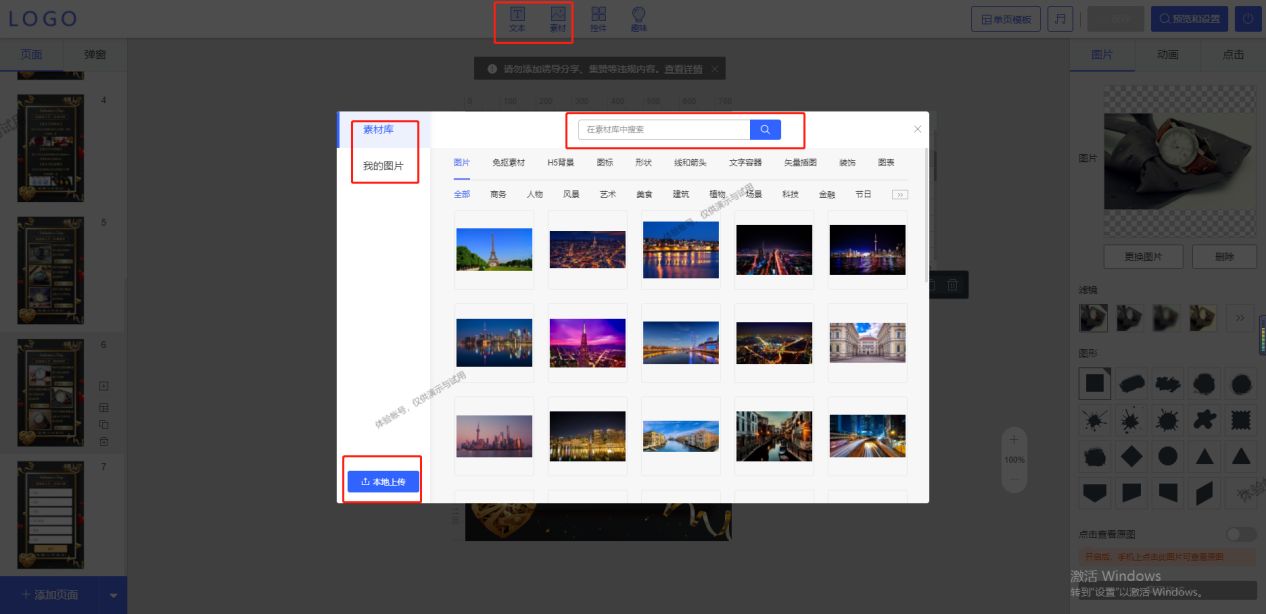Select the splatter shape in the shape panel

tap(1094, 420)
